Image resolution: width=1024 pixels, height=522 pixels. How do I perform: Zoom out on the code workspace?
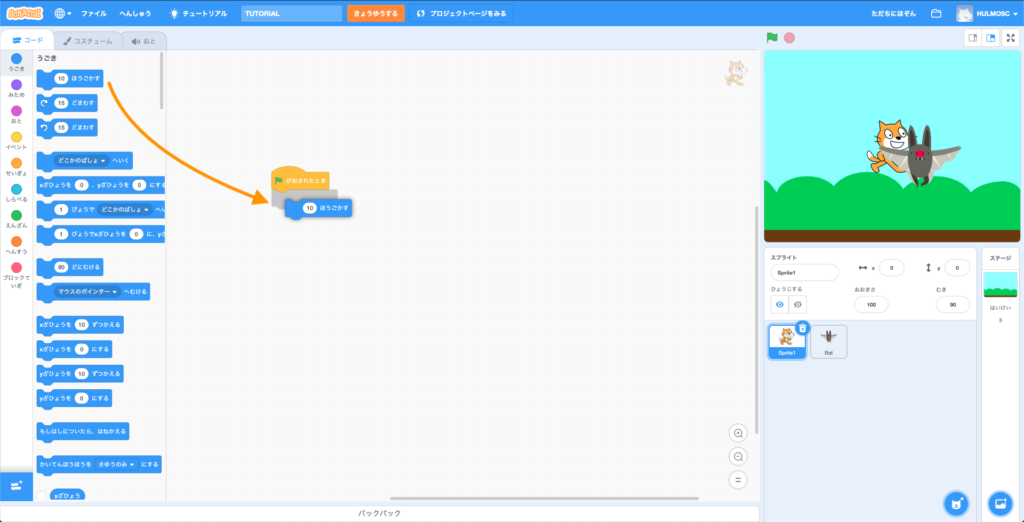(x=738, y=456)
